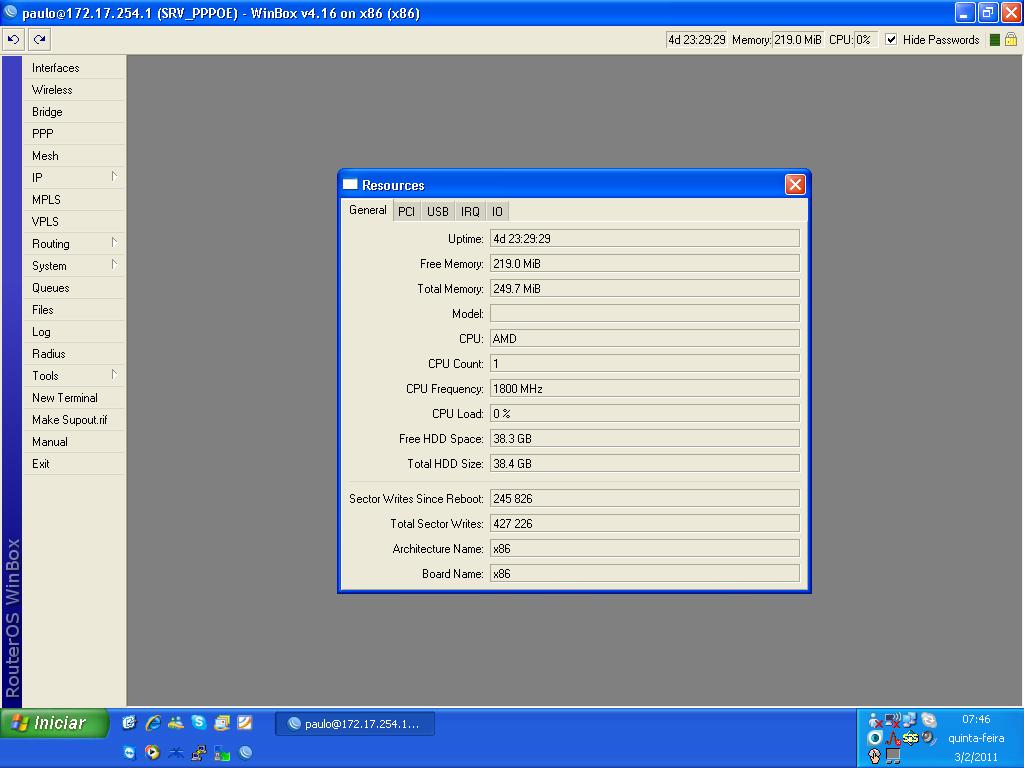Click the Uptime field
The image size is (1024, 768).
click(x=645, y=238)
